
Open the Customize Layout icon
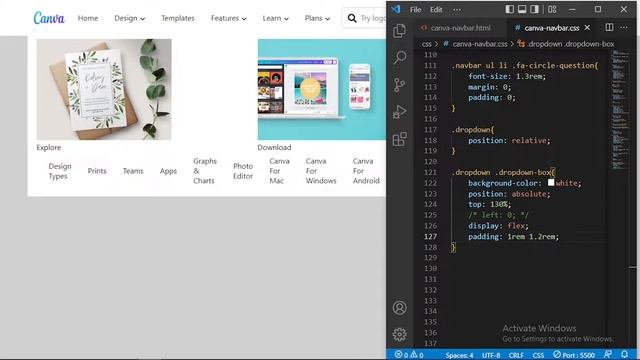point(552,9)
